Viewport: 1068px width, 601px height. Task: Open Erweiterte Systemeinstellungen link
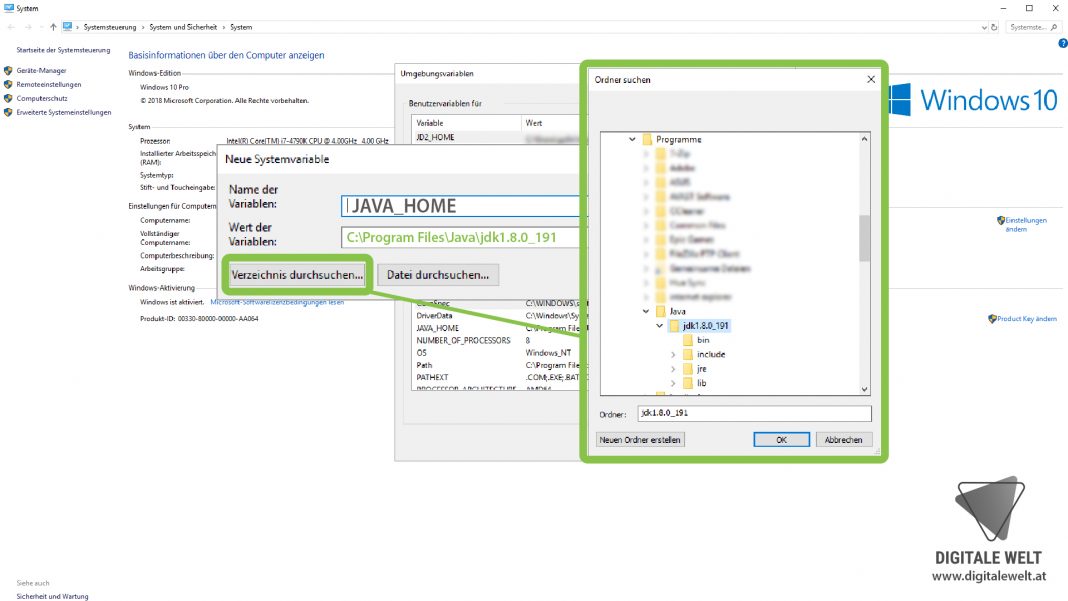pyautogui.click(x=64, y=113)
